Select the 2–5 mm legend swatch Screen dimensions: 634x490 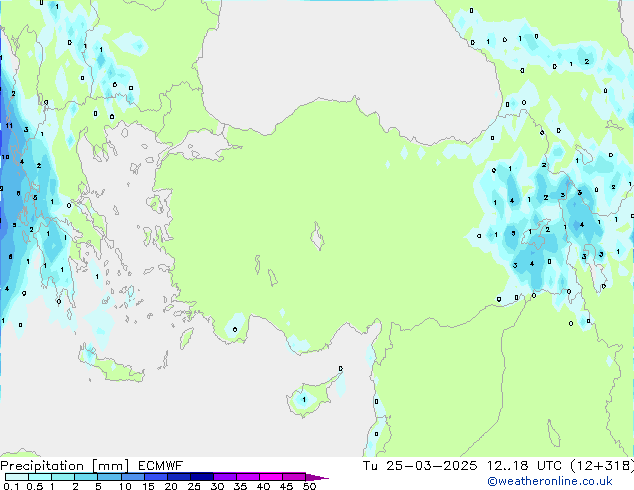coord(86,477)
